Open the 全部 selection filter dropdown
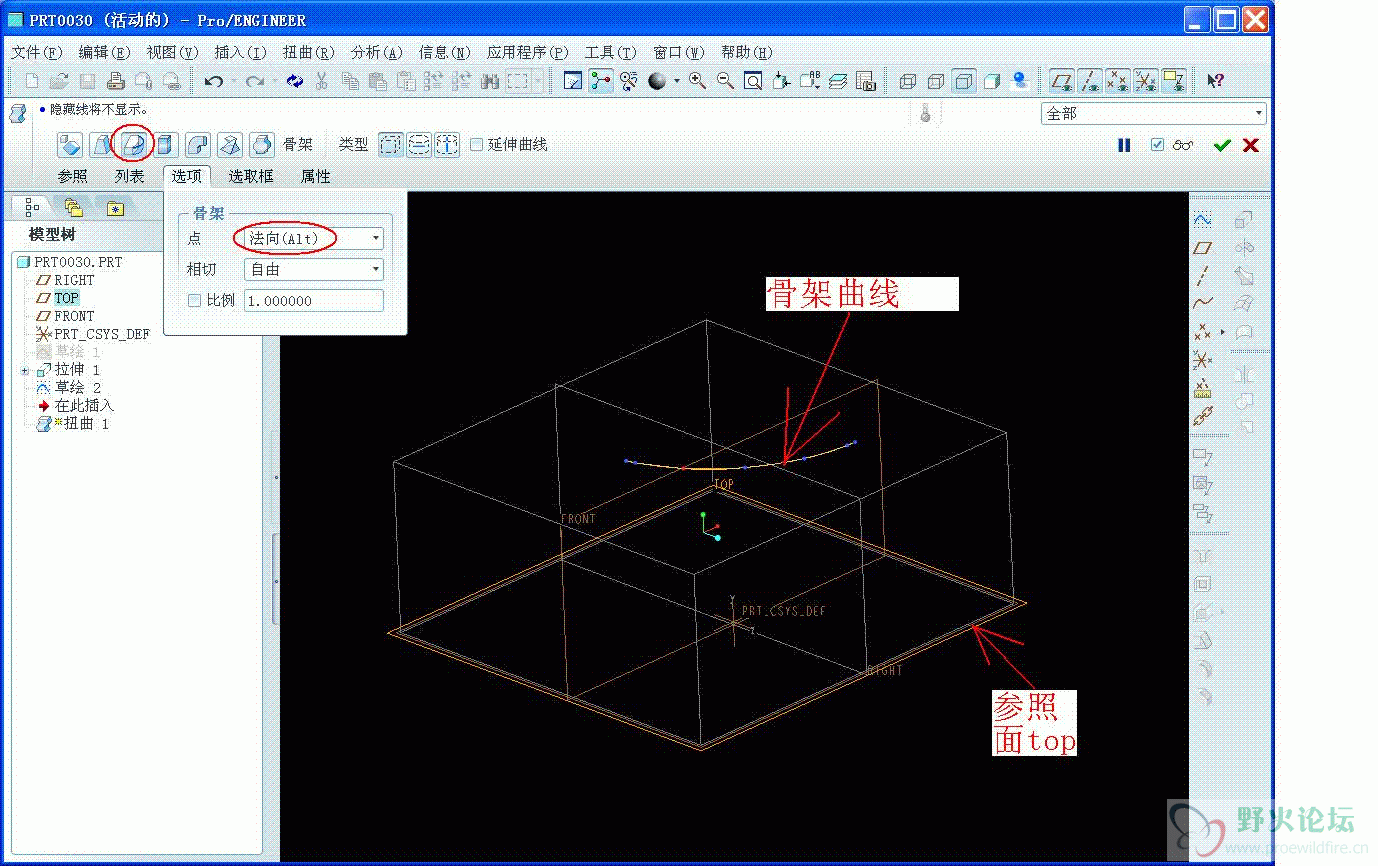Image resolution: width=1378 pixels, height=866 pixels. click(1154, 113)
